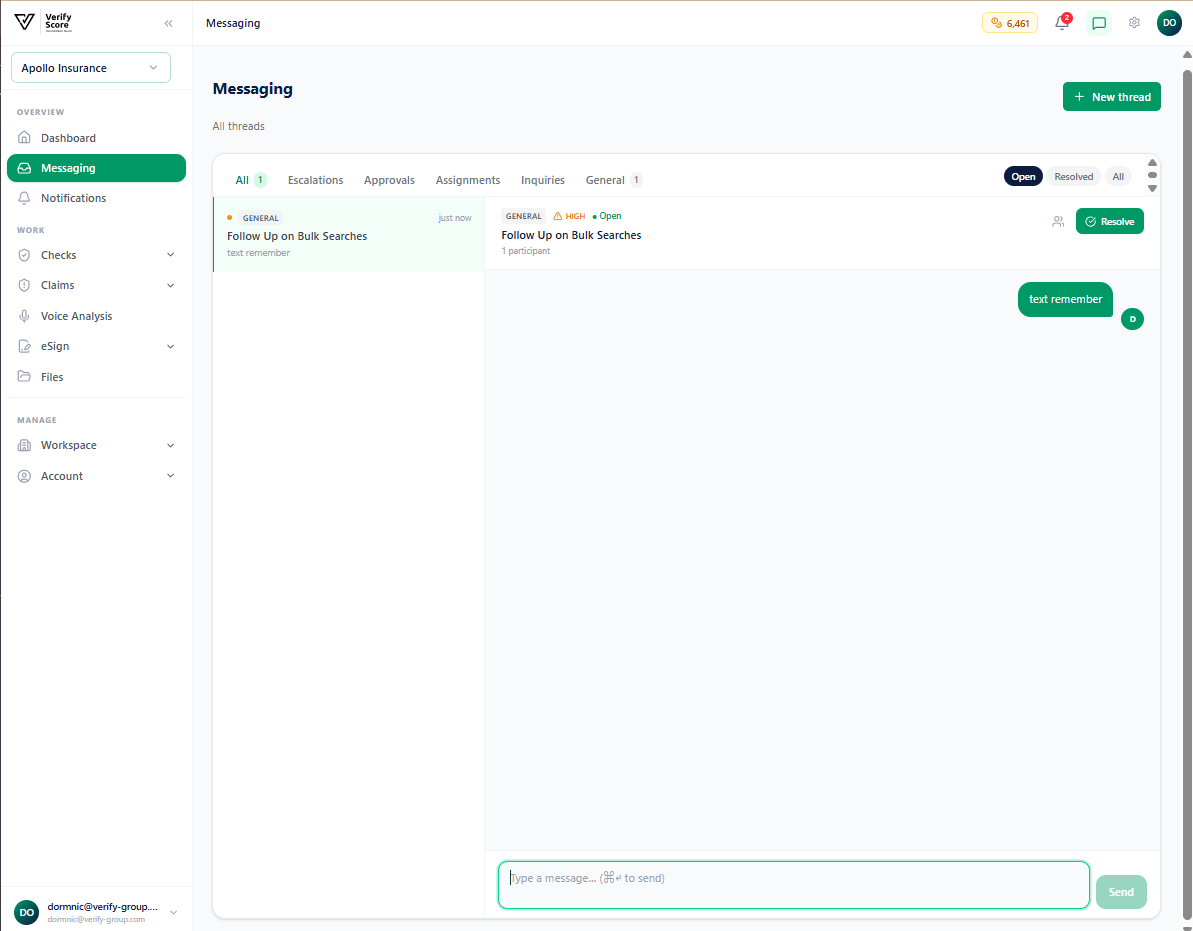
Task: Click the Workspace building icon
Action: [x=24, y=445]
